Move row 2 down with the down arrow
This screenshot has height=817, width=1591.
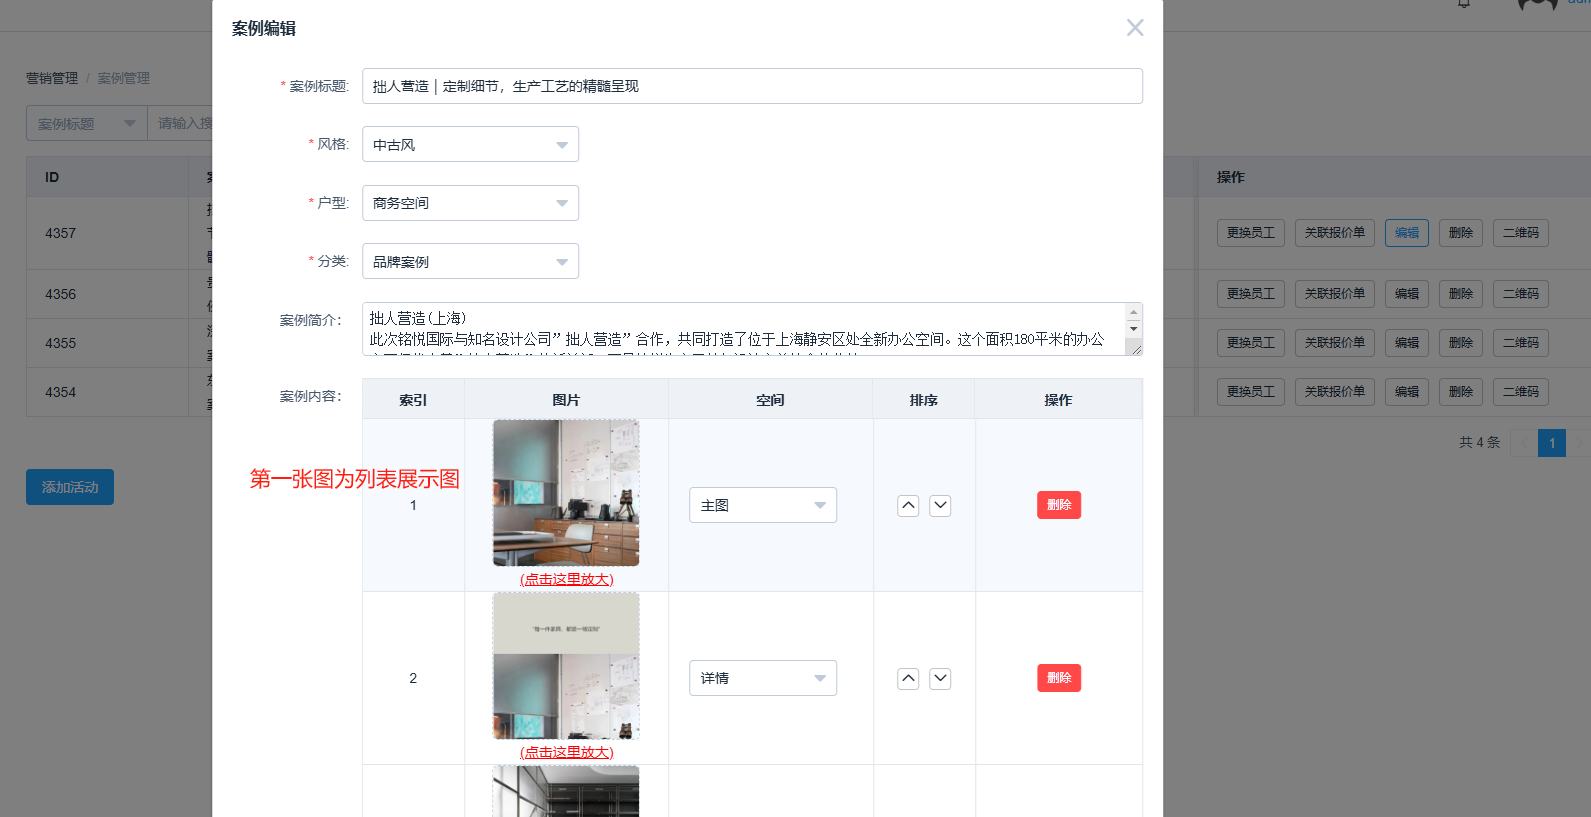[940, 678]
